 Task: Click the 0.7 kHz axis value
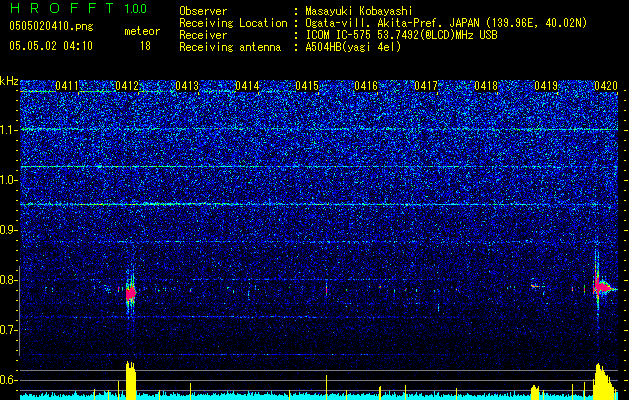(x=9, y=330)
